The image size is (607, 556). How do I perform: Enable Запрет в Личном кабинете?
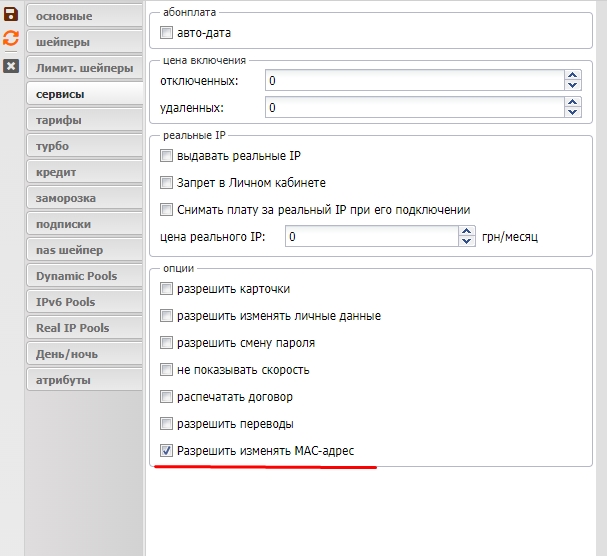tap(167, 183)
